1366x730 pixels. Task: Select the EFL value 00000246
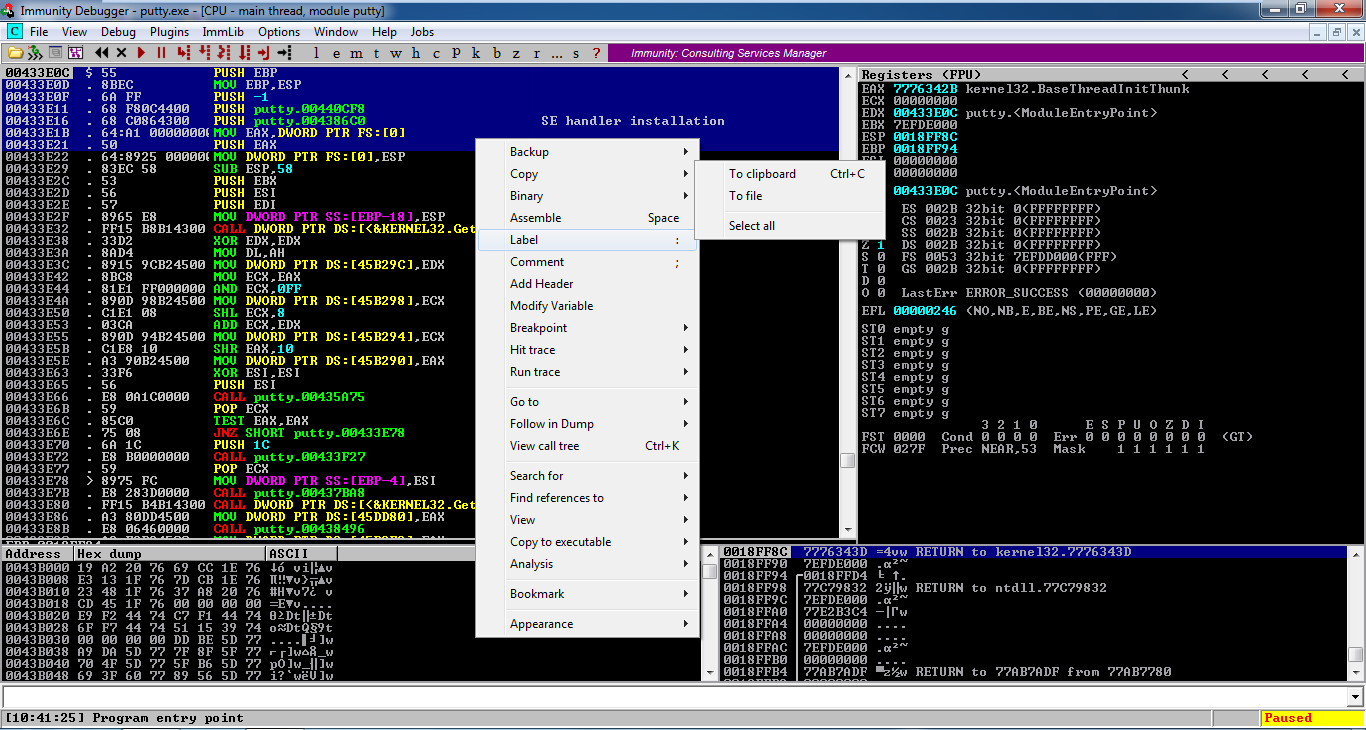(x=925, y=311)
